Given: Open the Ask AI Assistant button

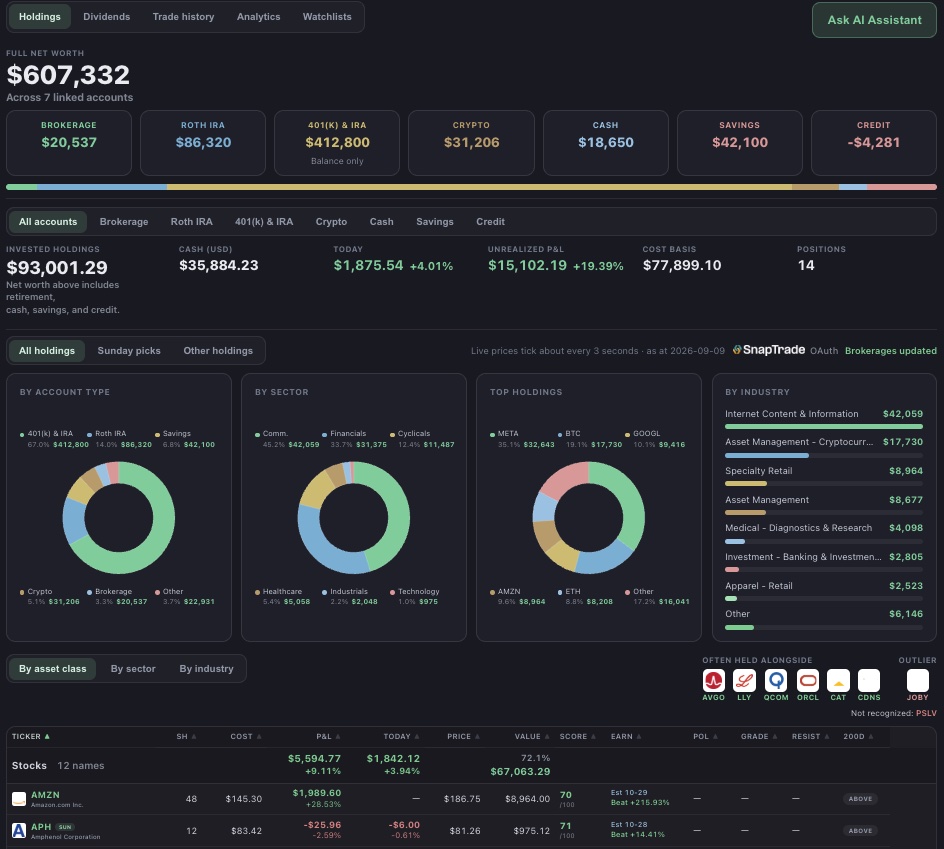Looking at the screenshot, I should pos(874,20).
